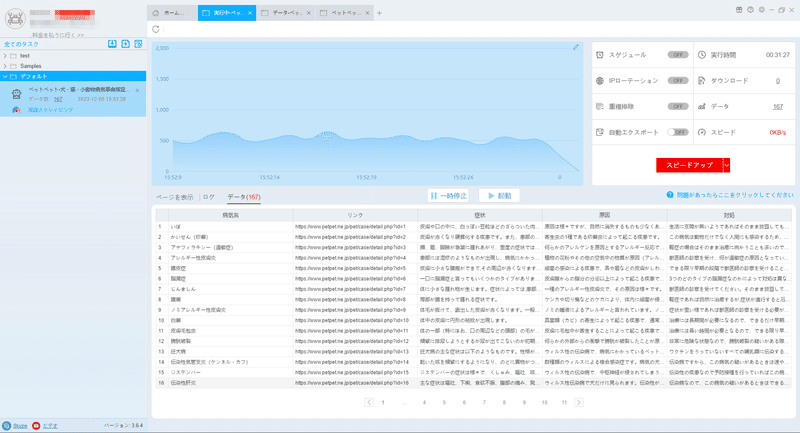Go to page 11 in pagination

point(564,402)
